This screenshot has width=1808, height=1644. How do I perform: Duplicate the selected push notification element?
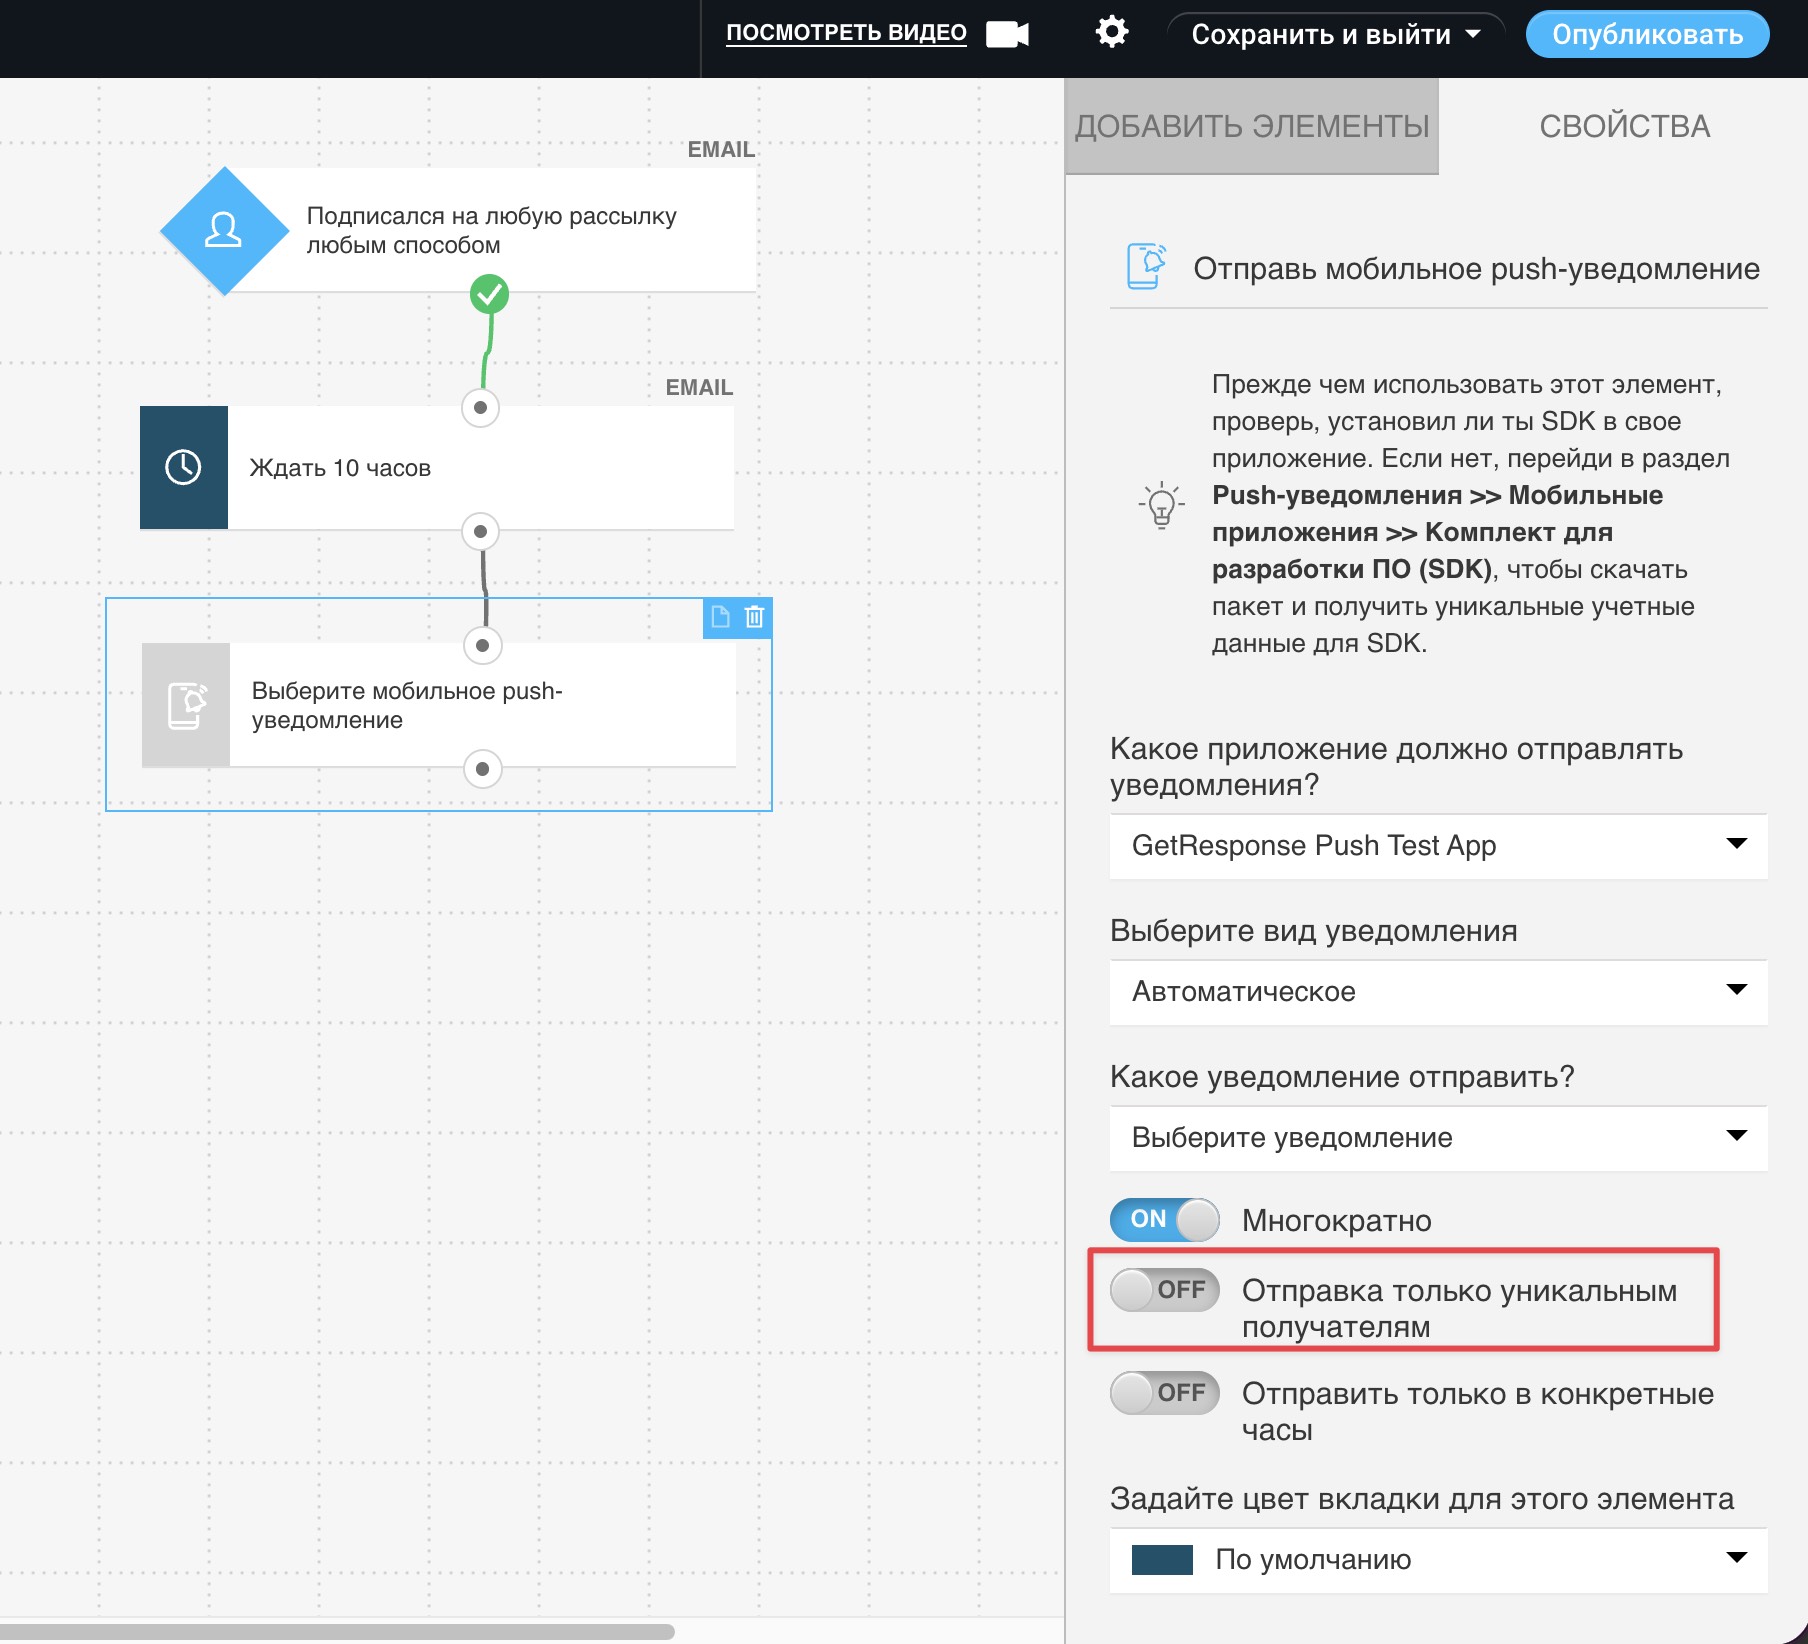(720, 617)
